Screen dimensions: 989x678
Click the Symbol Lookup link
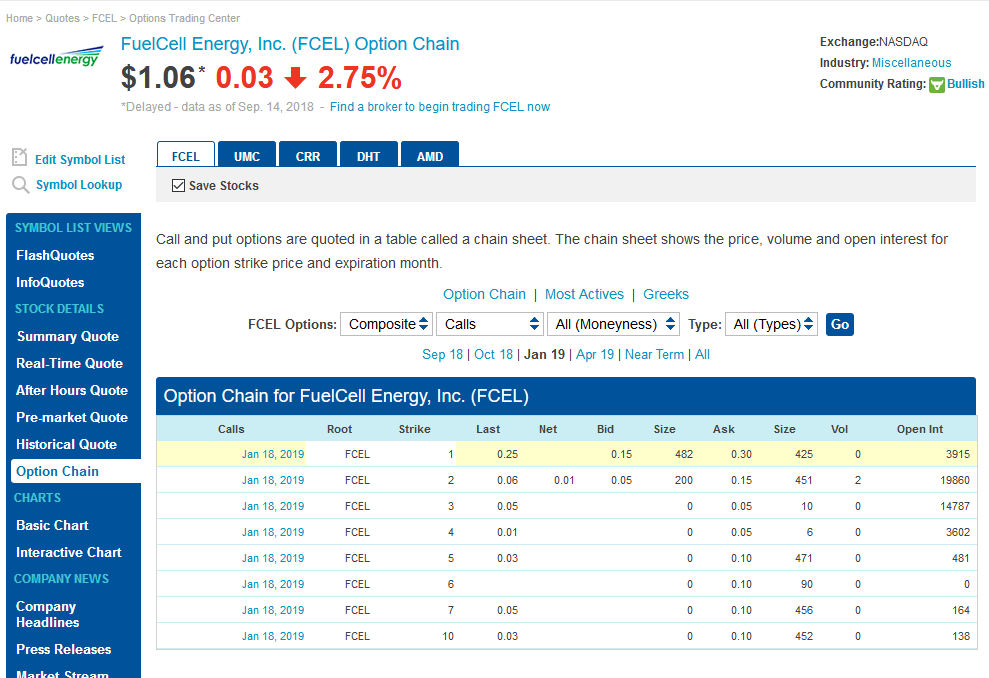pyautogui.click(x=79, y=185)
